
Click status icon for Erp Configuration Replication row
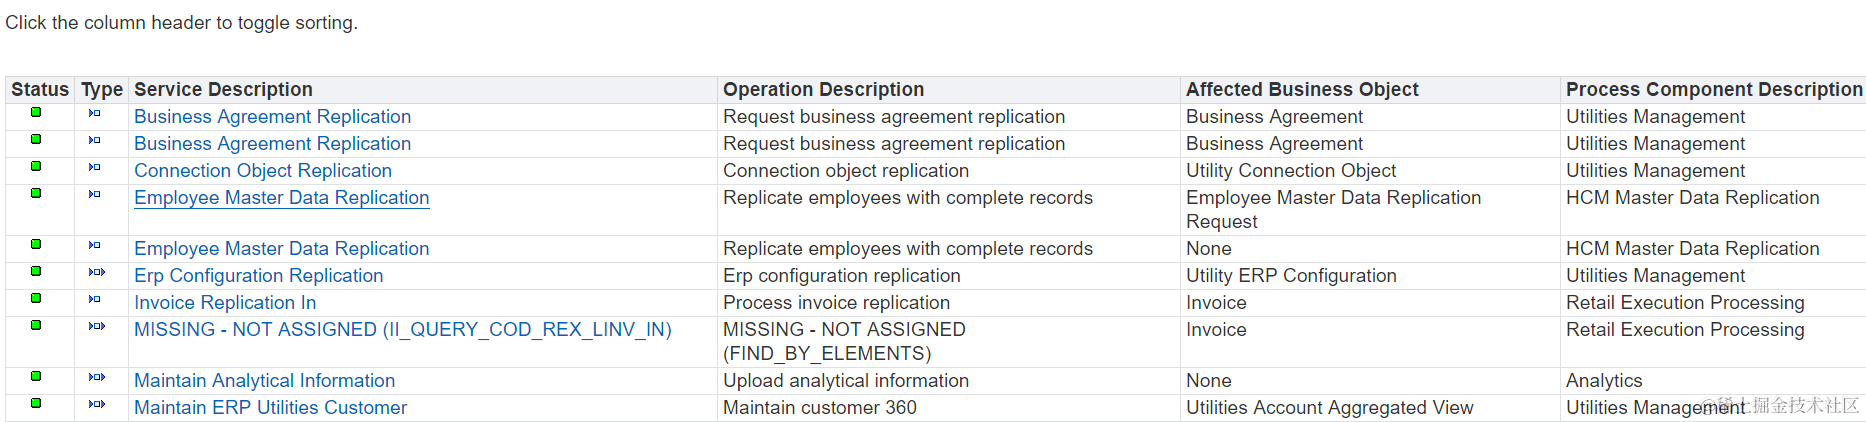click(36, 271)
